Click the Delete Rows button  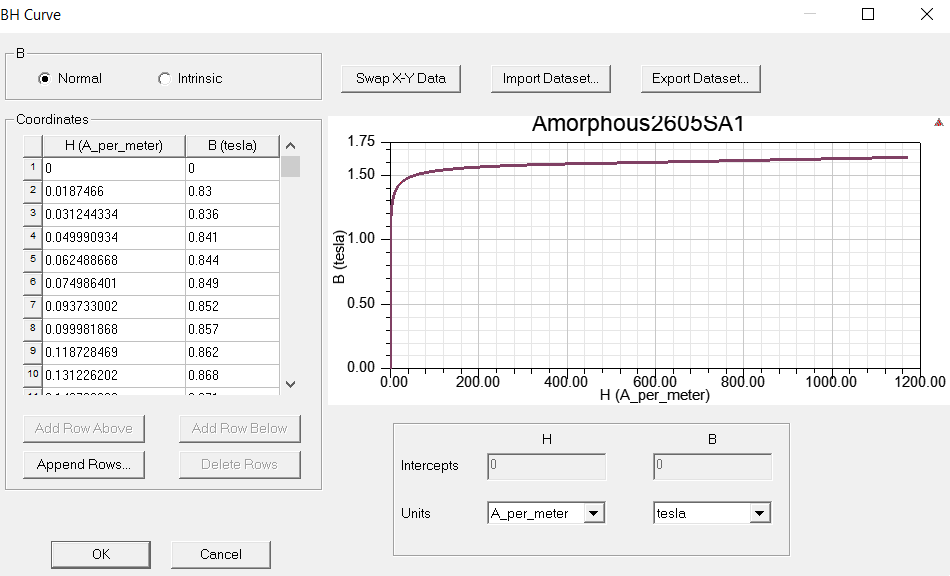pos(239,464)
